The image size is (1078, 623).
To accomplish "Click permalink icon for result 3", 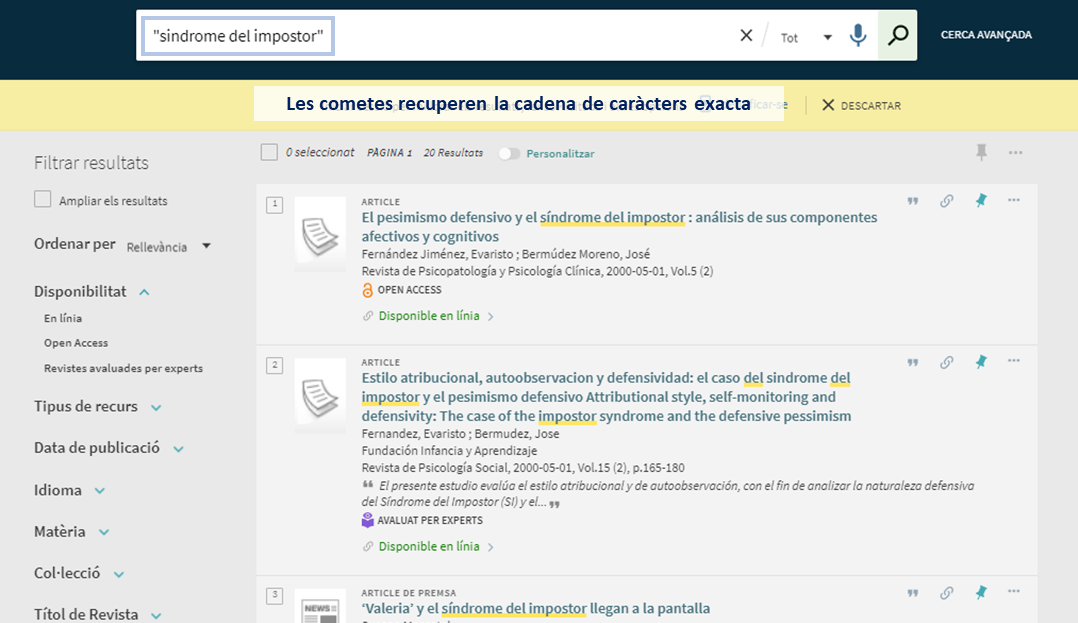I will coord(947,593).
